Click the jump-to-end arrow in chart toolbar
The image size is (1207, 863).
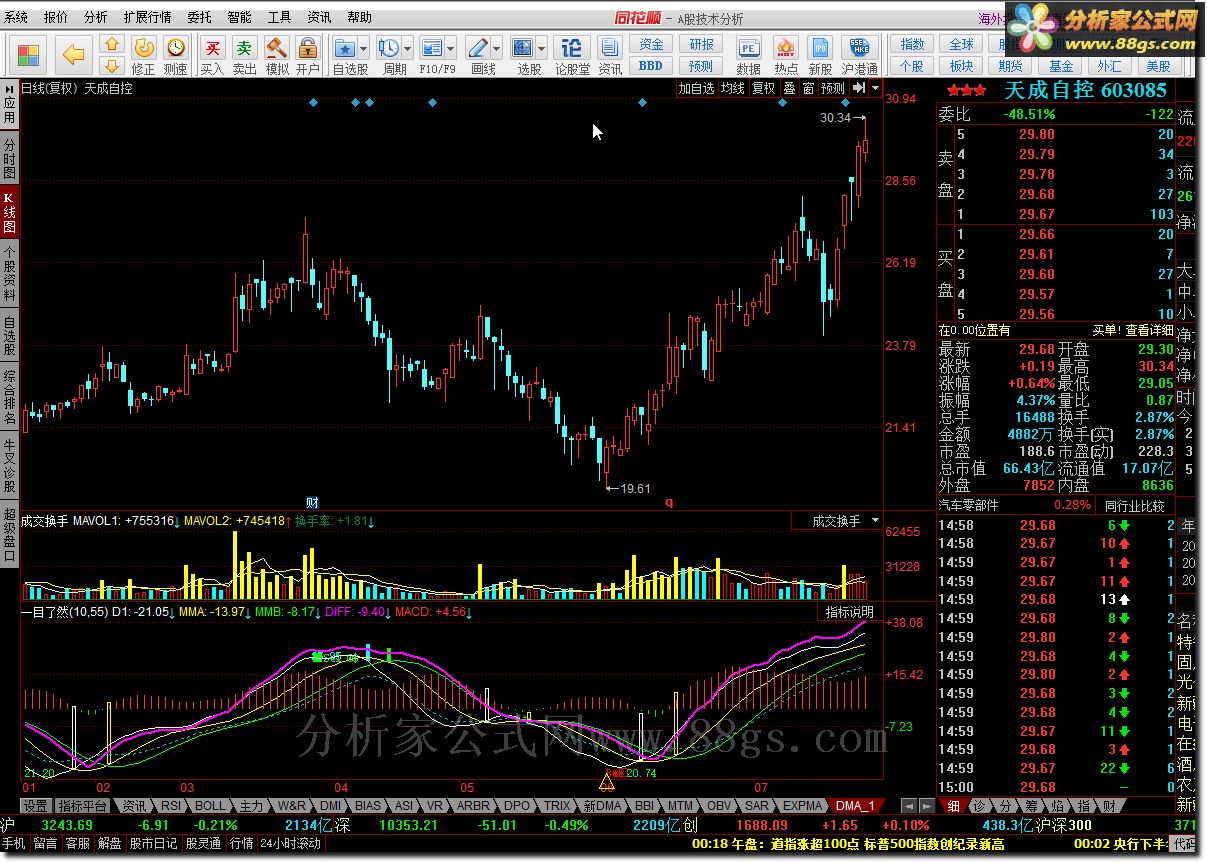(x=858, y=88)
